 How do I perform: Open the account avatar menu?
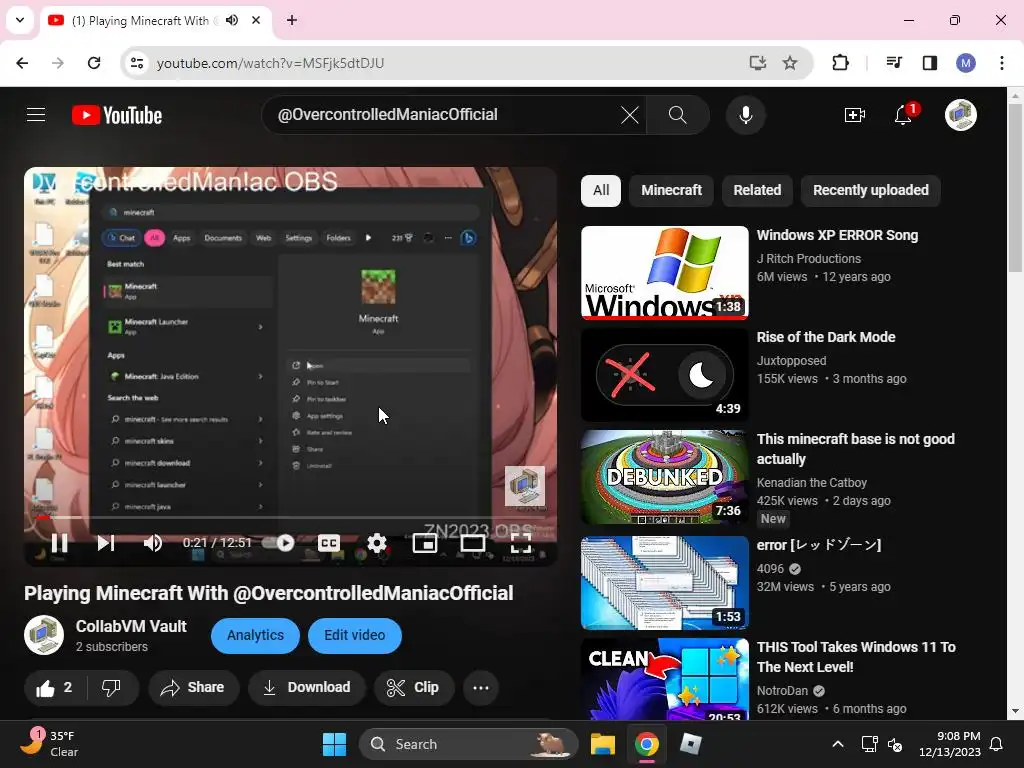(x=961, y=115)
